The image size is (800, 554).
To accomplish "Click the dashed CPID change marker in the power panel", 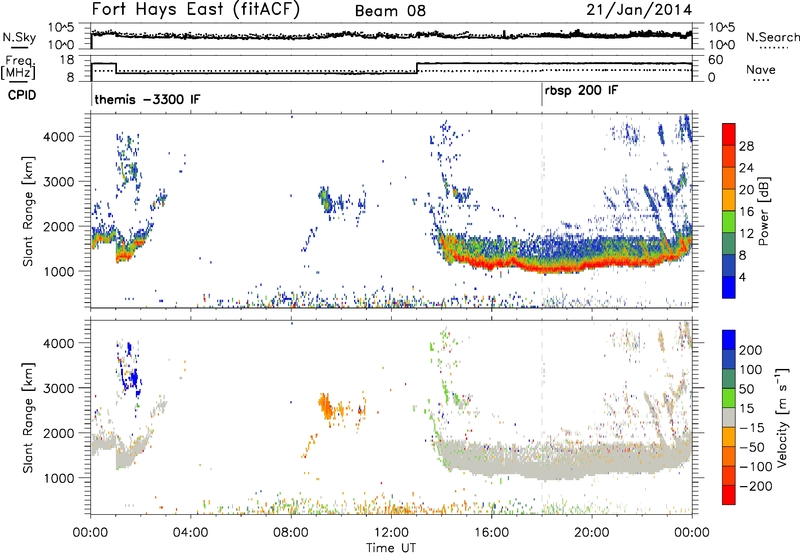I will [542, 210].
